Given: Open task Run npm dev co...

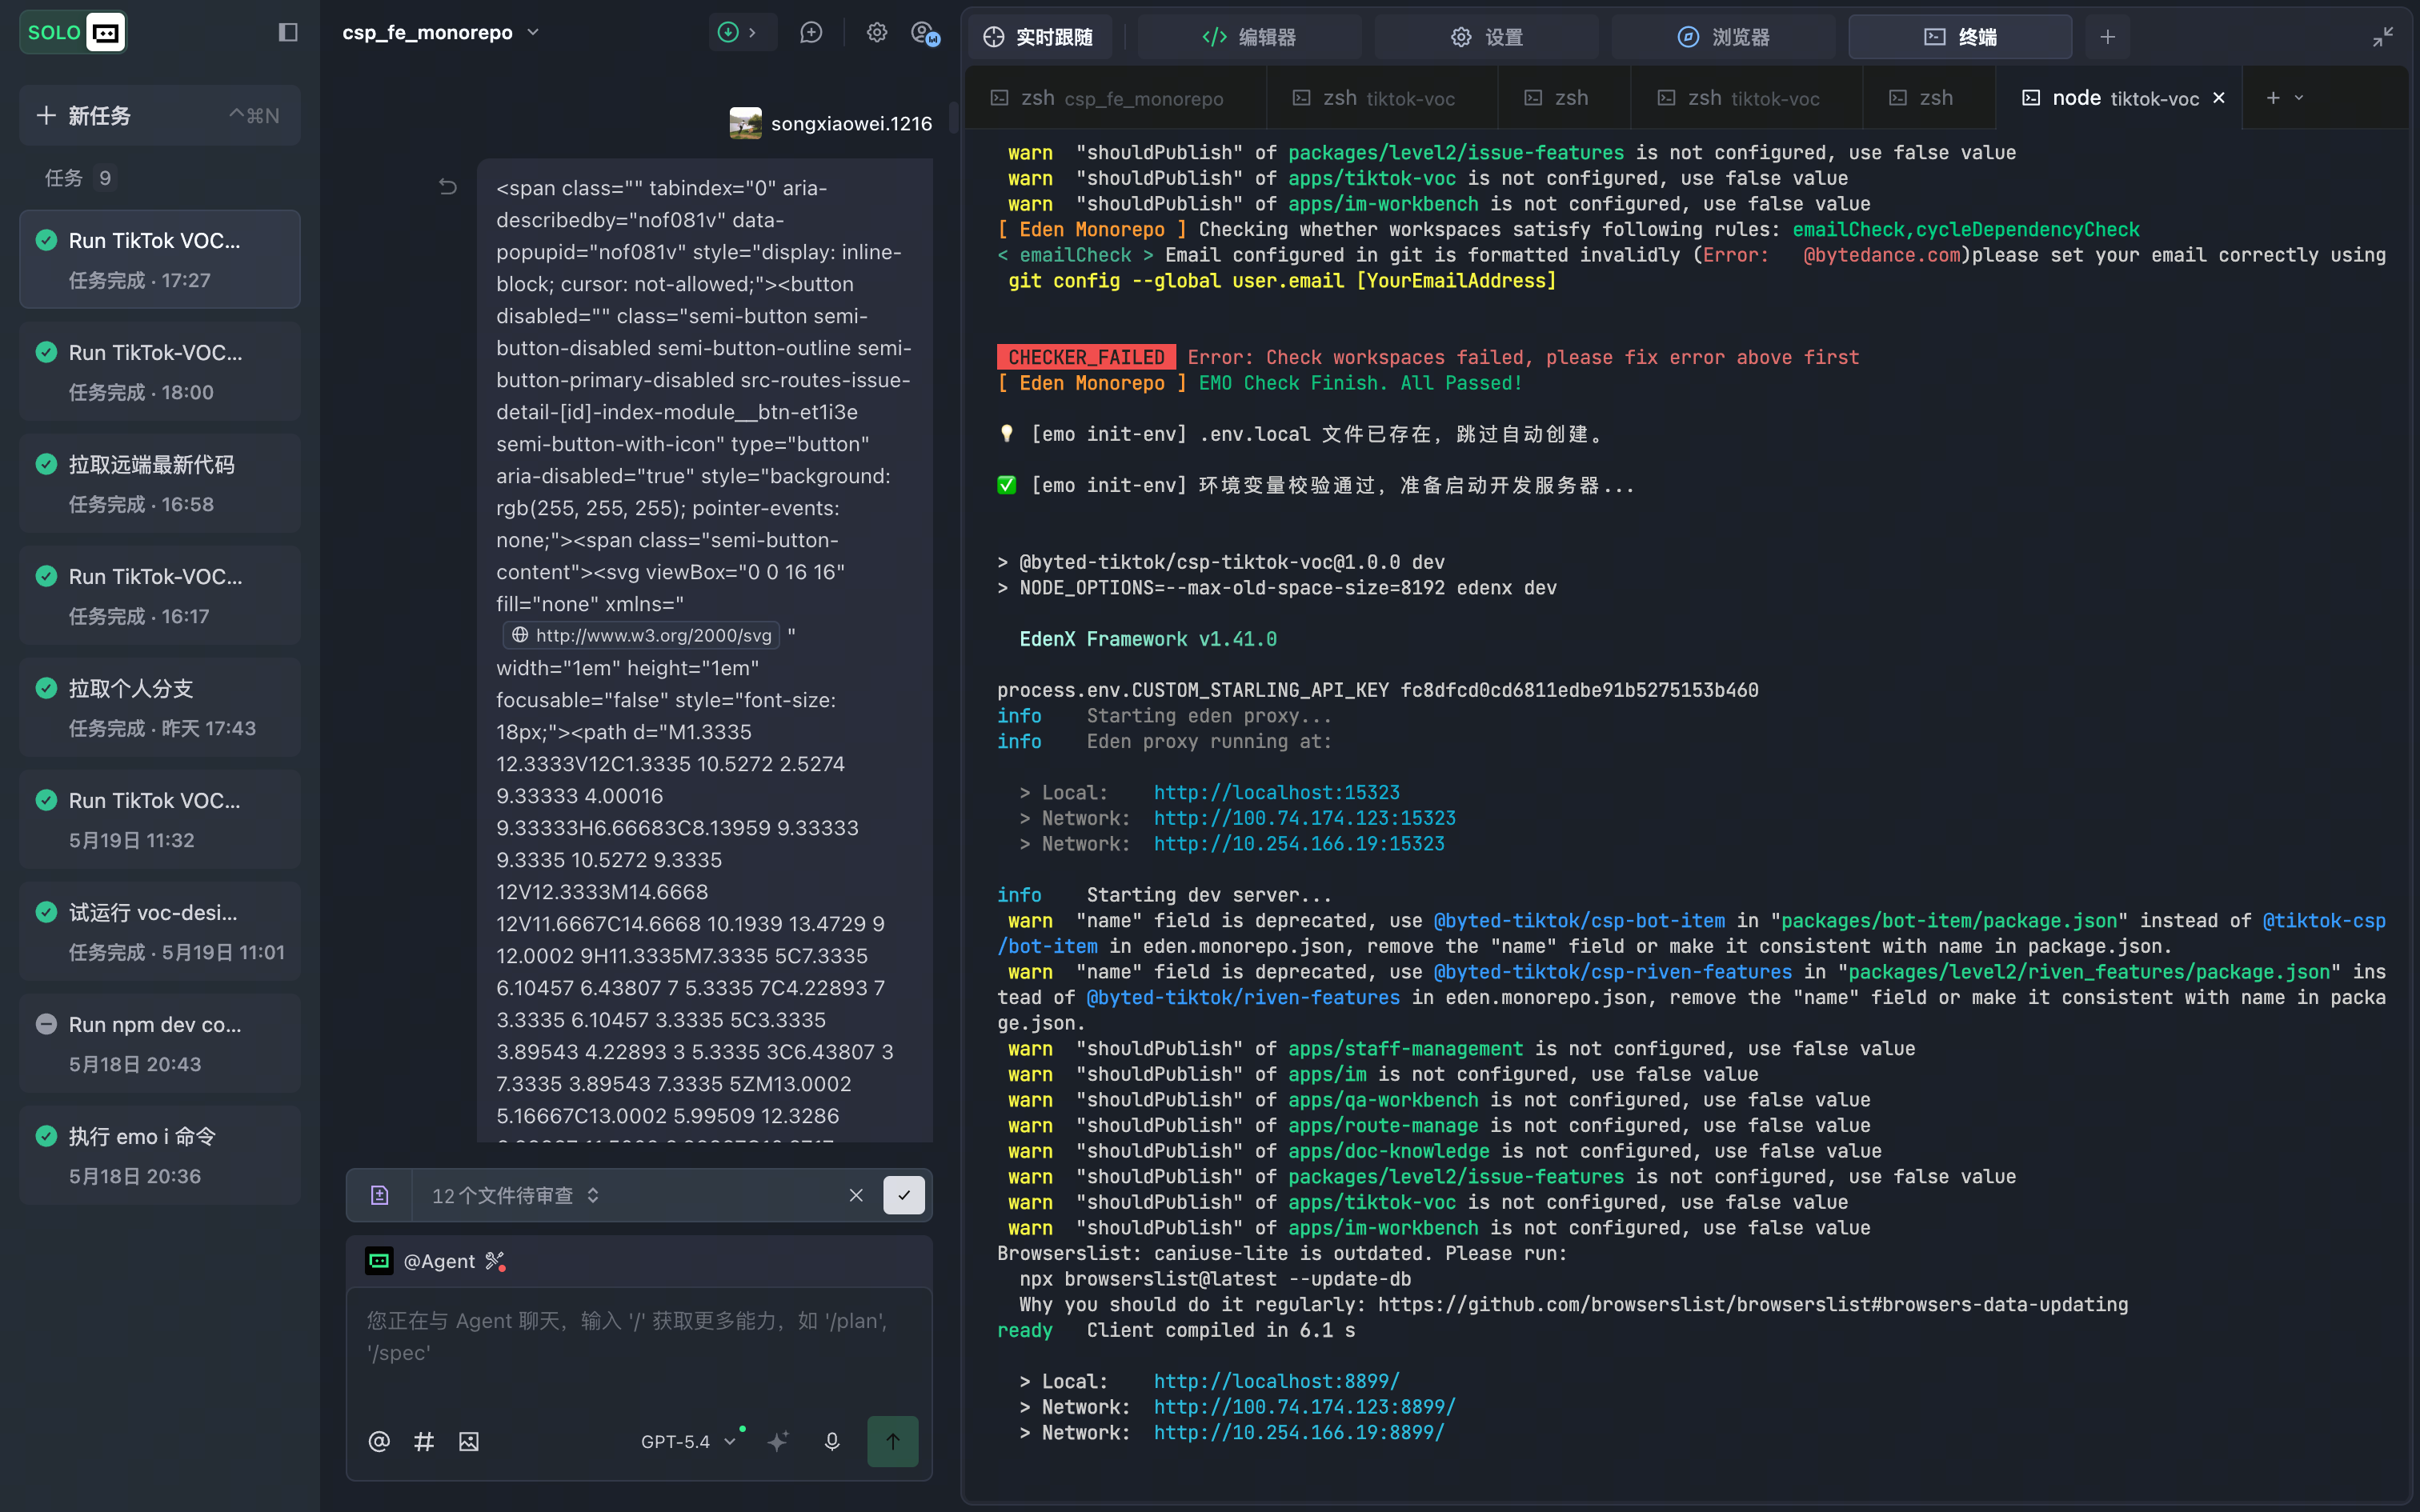Looking at the screenshot, I should point(160,1043).
